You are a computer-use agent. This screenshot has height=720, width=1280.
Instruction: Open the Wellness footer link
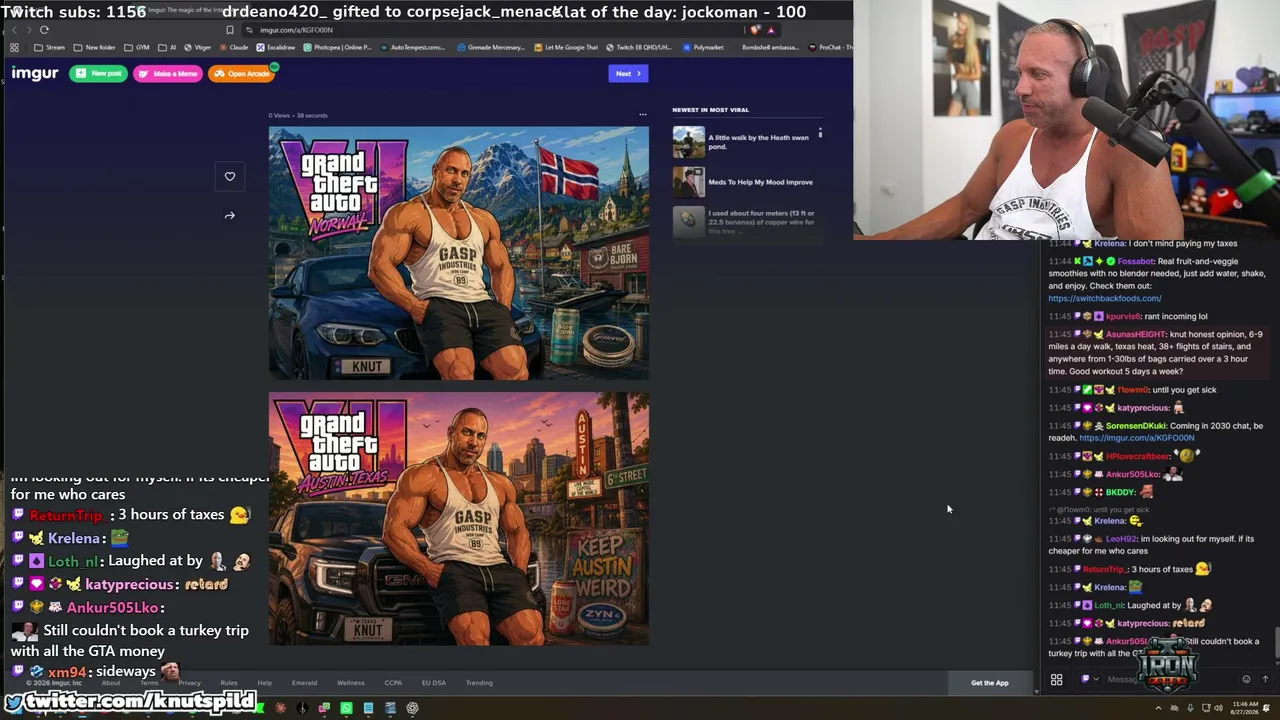pyautogui.click(x=350, y=683)
